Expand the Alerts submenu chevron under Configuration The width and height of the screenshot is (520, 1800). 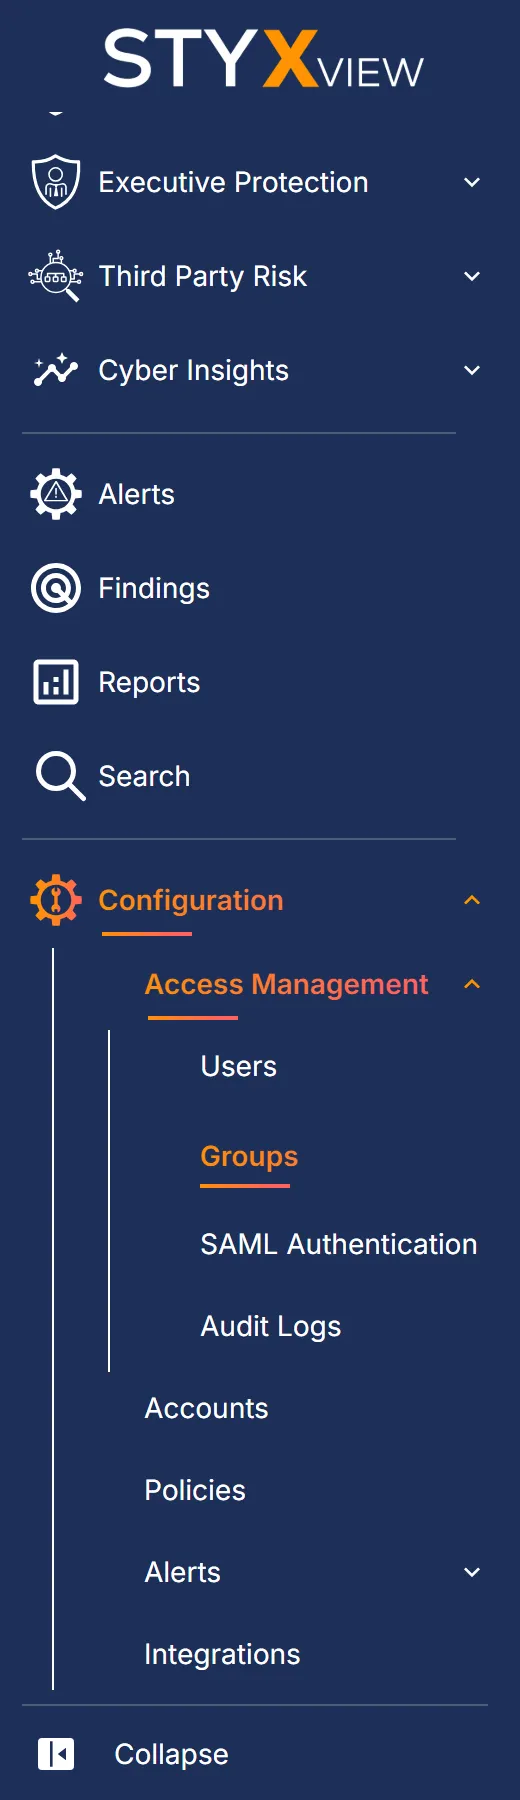tap(472, 1572)
